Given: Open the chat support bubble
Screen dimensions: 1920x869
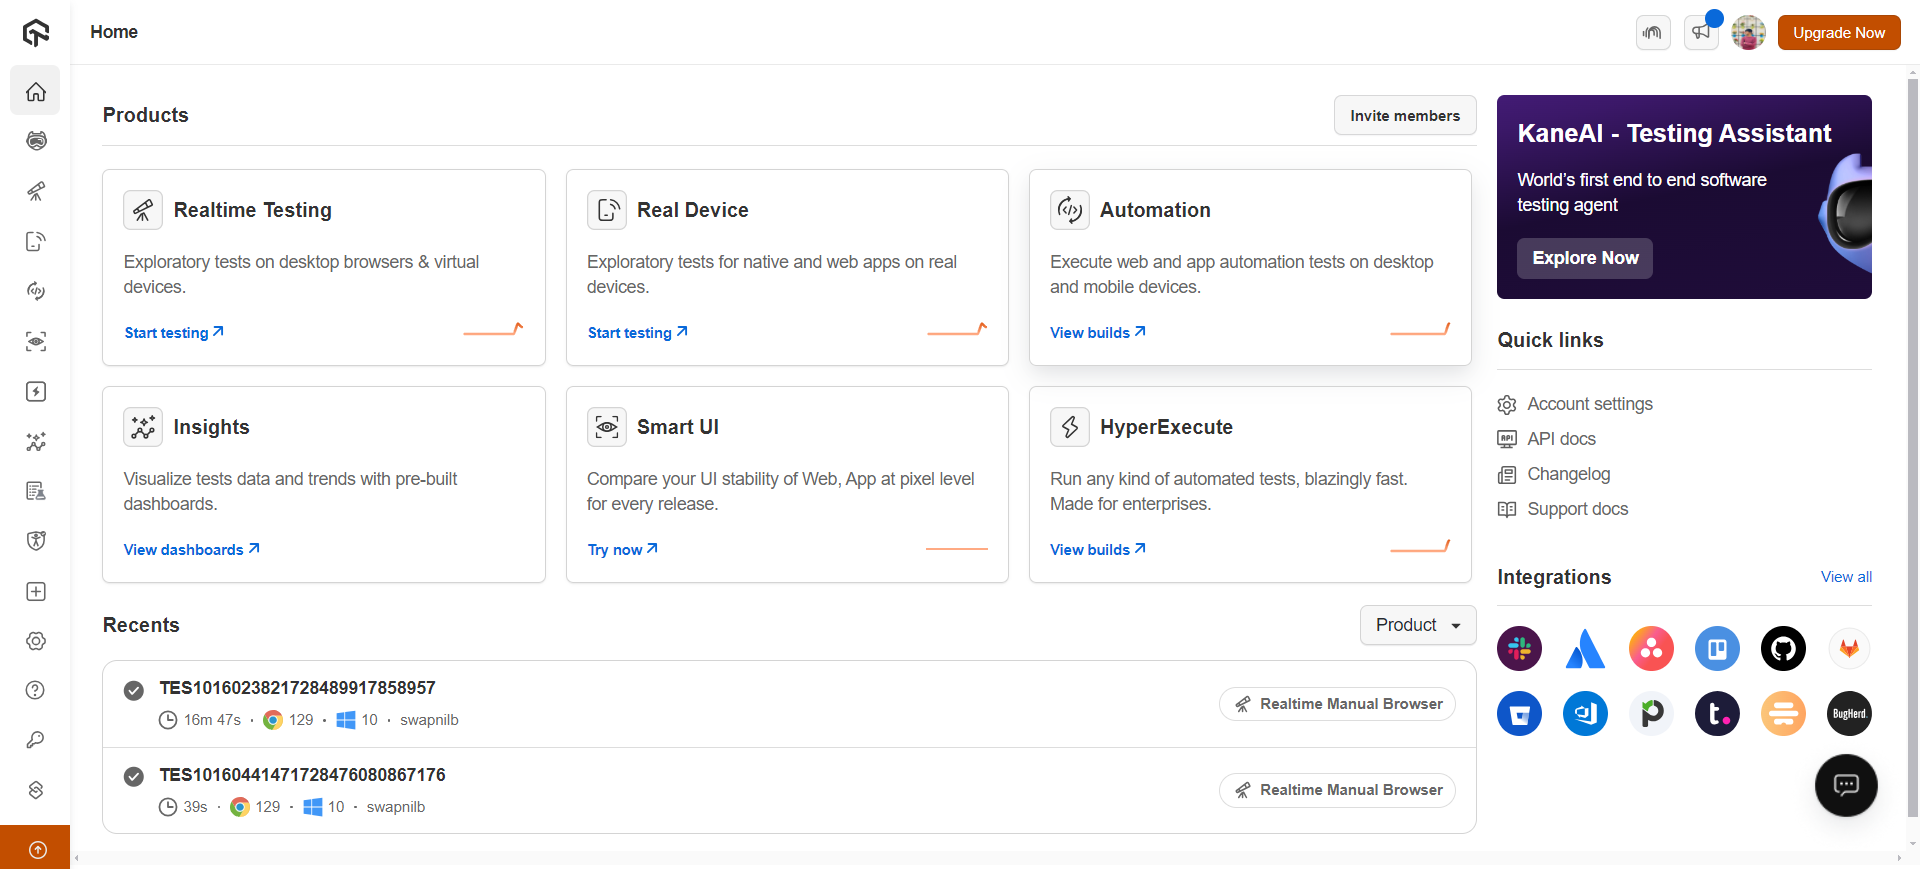Looking at the screenshot, I should tap(1846, 785).
